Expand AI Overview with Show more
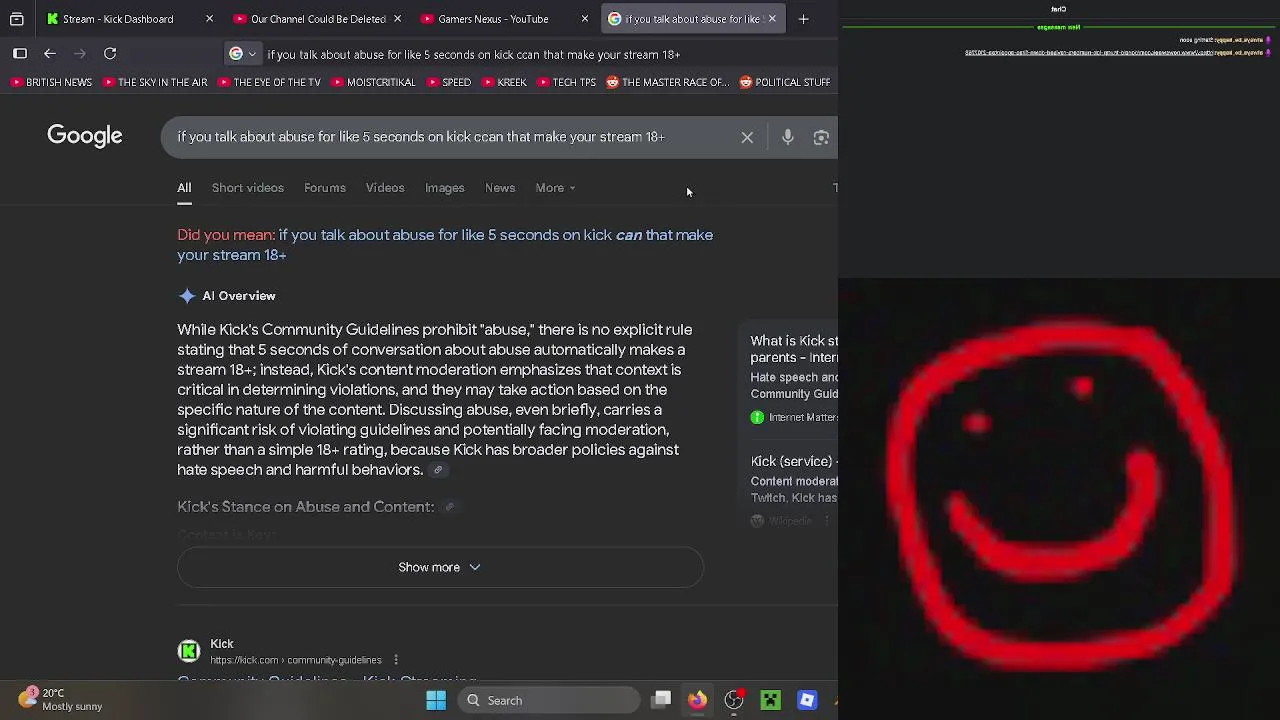Image resolution: width=1280 pixels, height=720 pixels. pyautogui.click(x=440, y=567)
